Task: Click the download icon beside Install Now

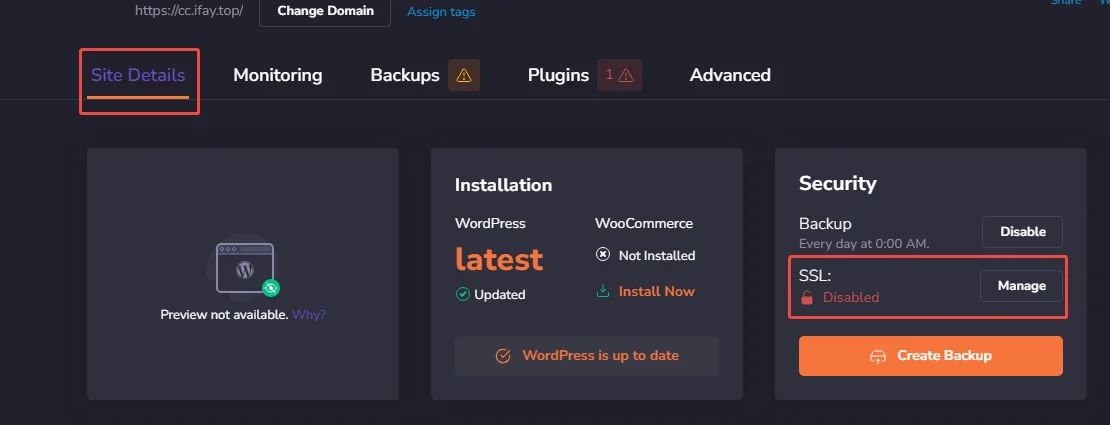Action: [602, 291]
